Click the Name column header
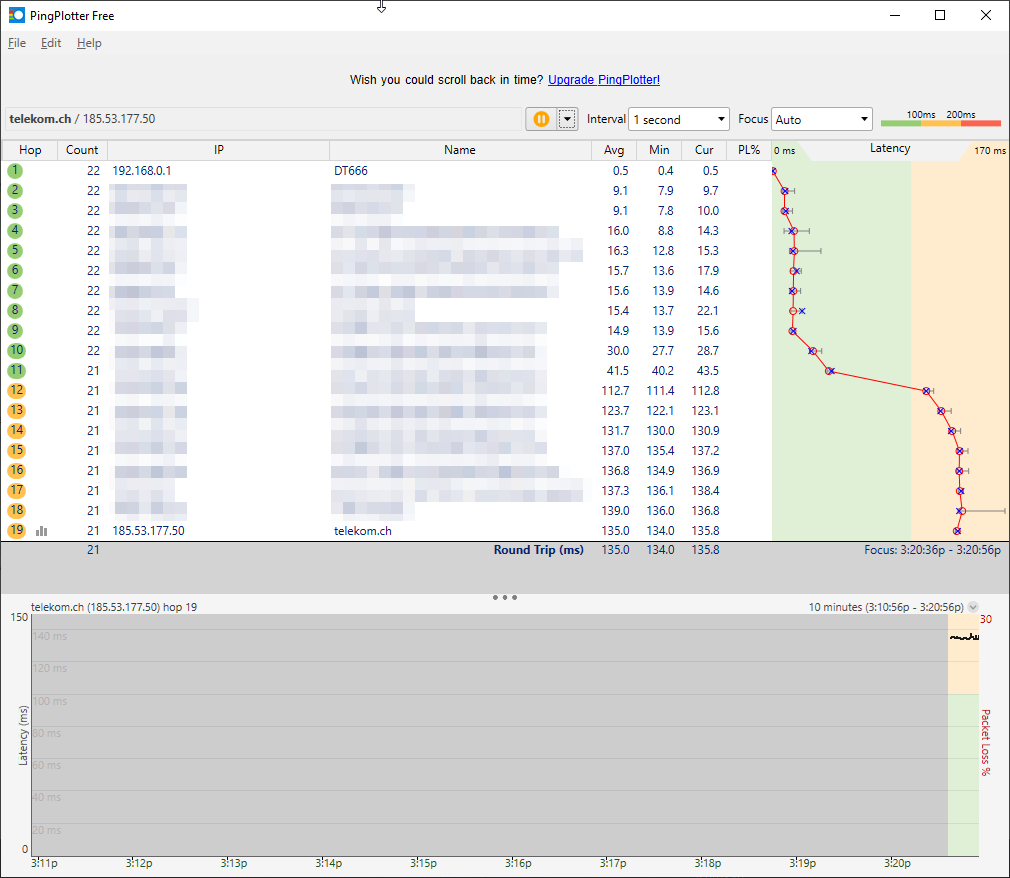1010x878 pixels. [x=460, y=150]
